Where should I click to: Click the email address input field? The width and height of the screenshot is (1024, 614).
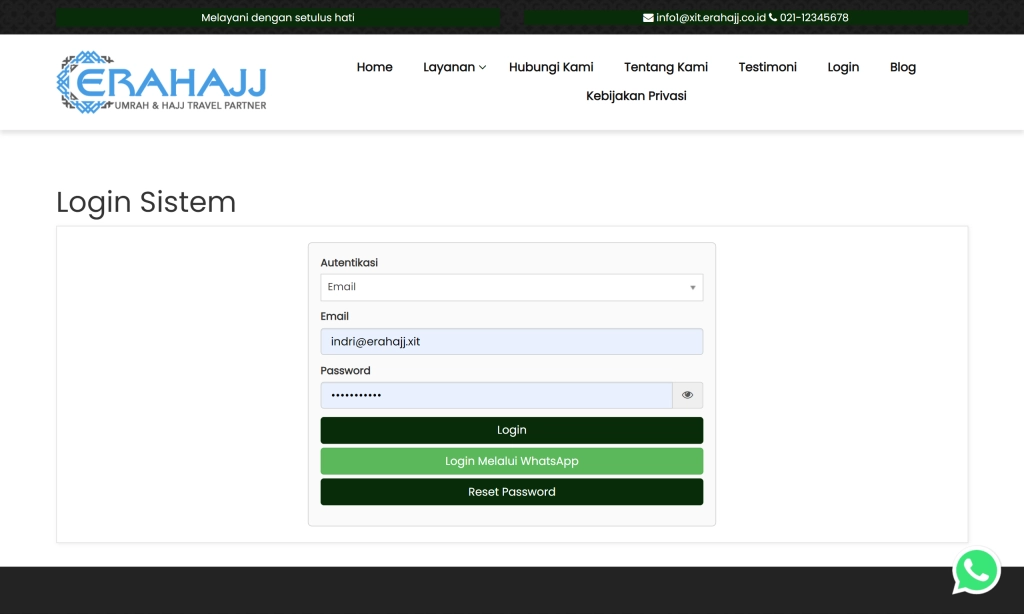511,341
